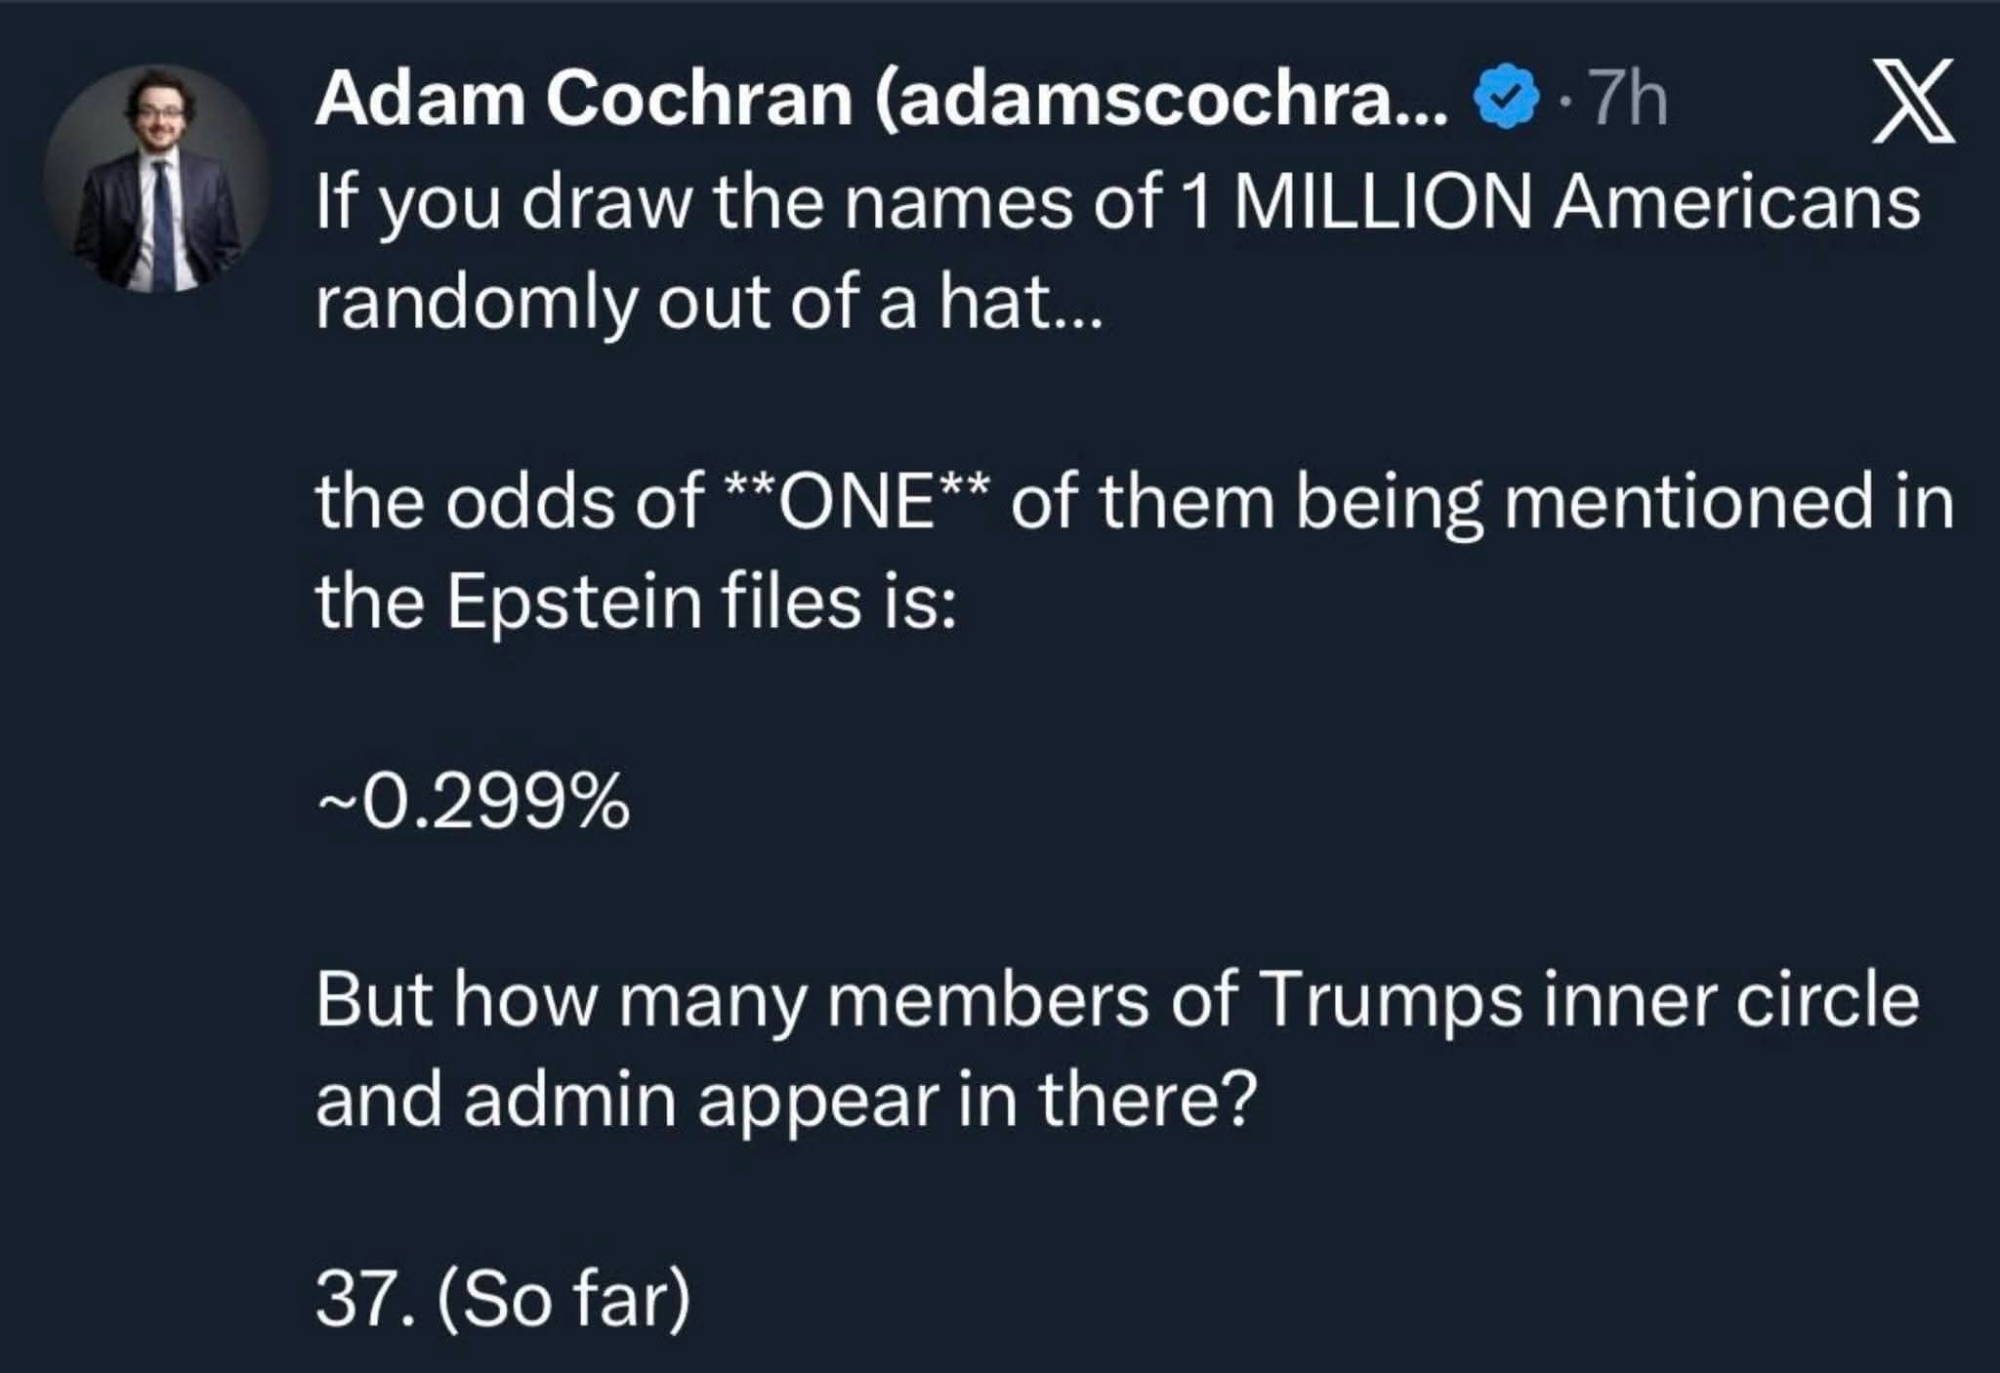Screen dimensions: 2000x1373
Task: Click the "~0.299%" figure
Action: [x=473, y=802]
